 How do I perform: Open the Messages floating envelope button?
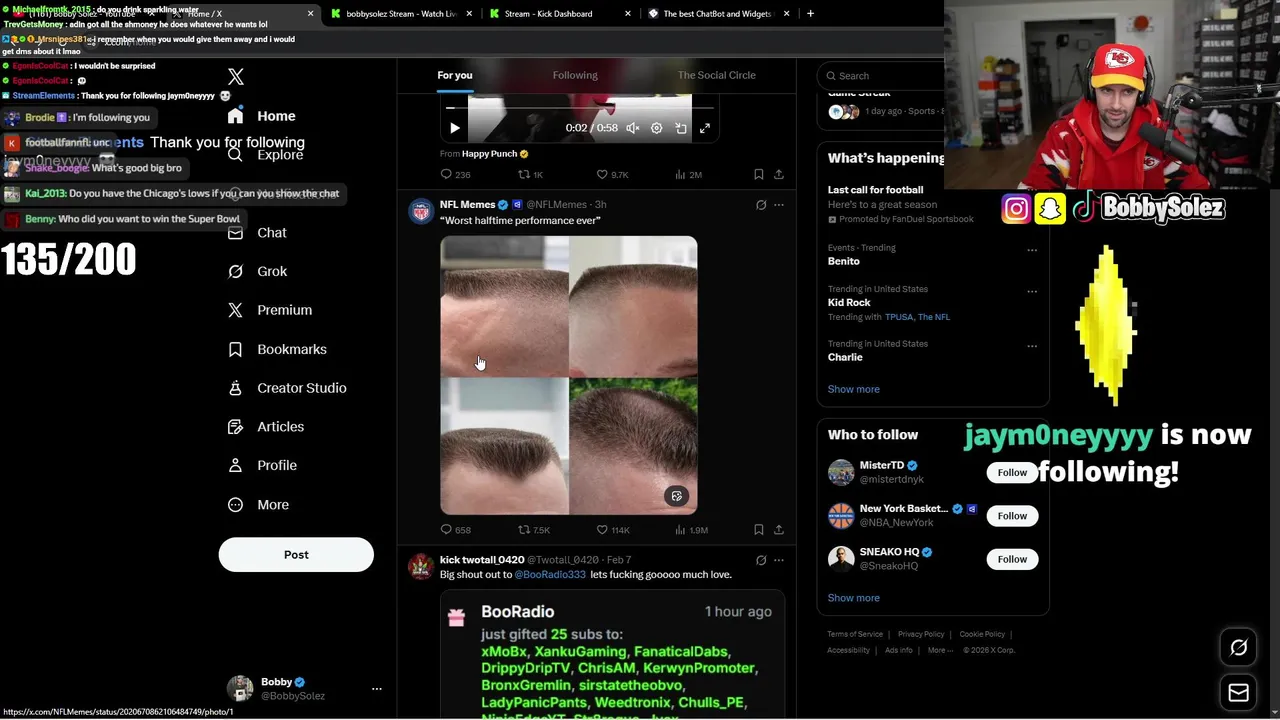1239,693
